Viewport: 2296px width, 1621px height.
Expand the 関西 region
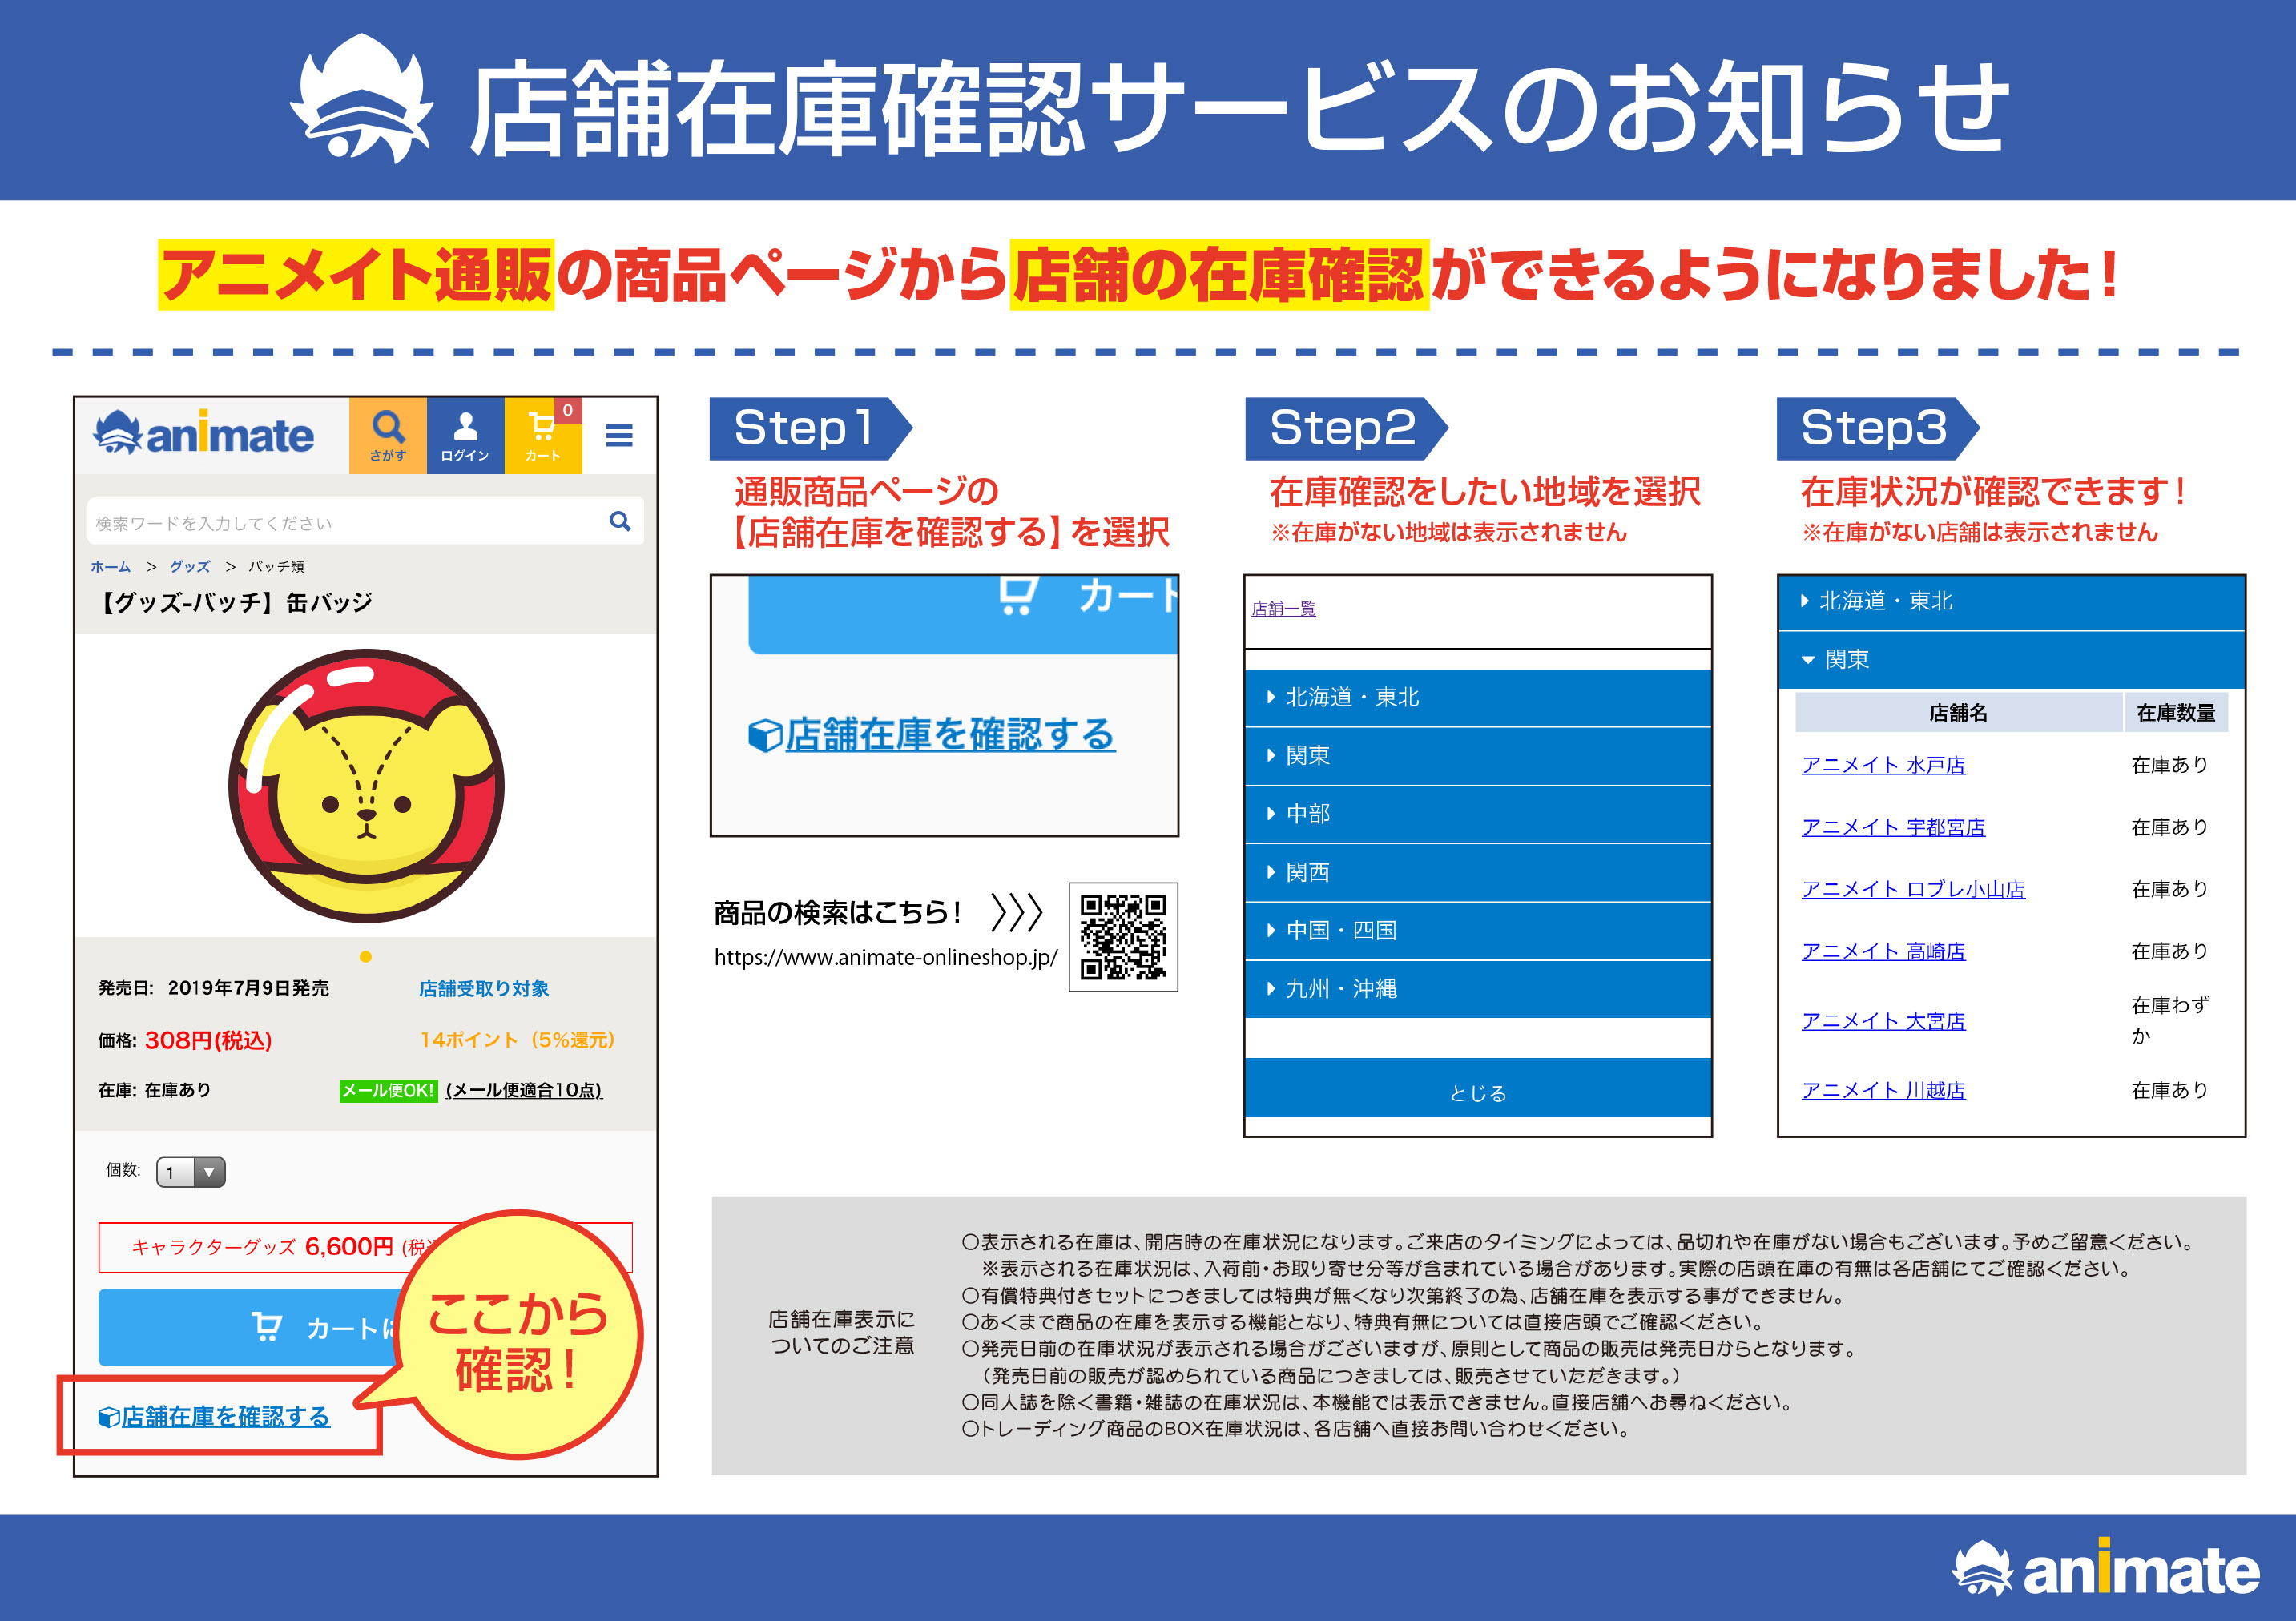(x=1478, y=872)
